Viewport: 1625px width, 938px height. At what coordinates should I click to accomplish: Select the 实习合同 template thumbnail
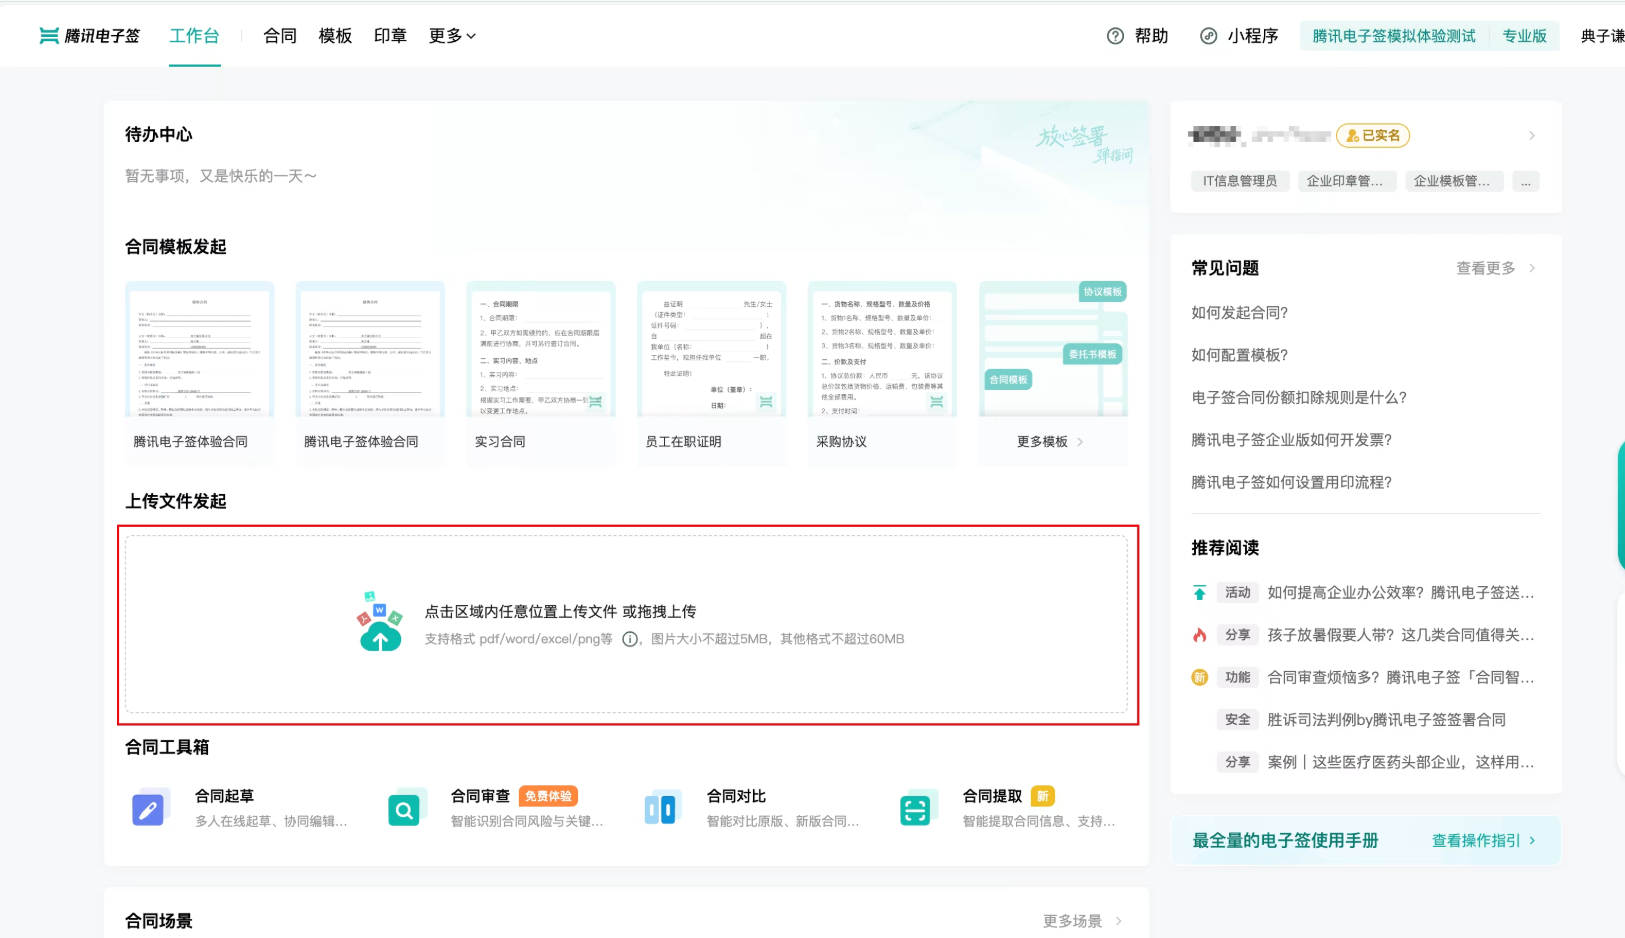[541, 350]
